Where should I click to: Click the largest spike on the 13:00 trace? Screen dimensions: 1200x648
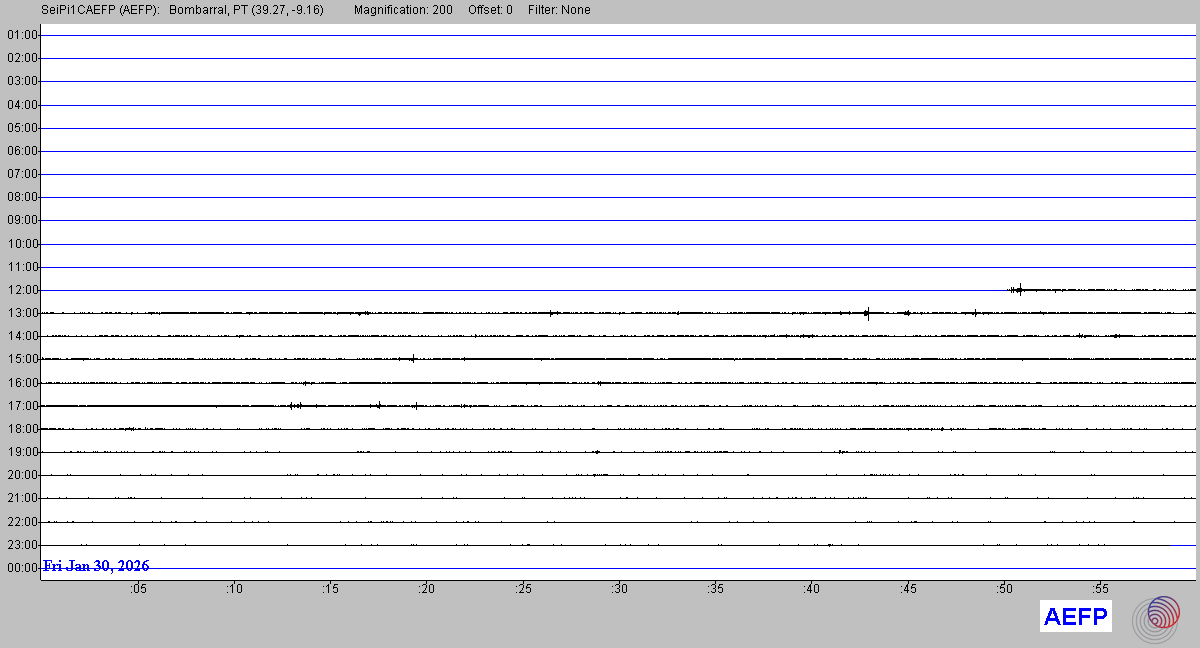(x=867, y=313)
